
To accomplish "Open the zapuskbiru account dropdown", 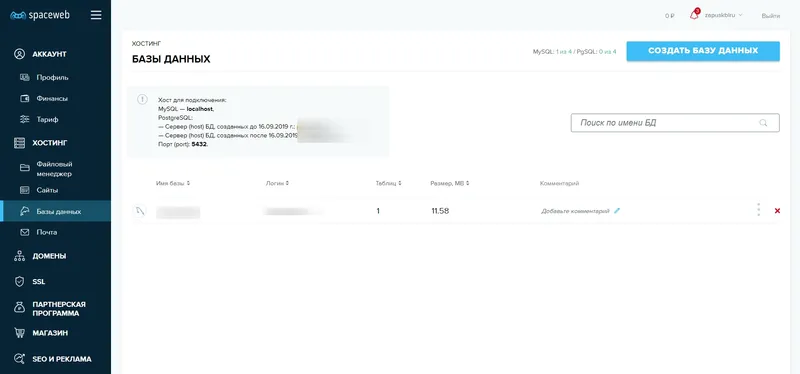I will [x=723, y=15].
